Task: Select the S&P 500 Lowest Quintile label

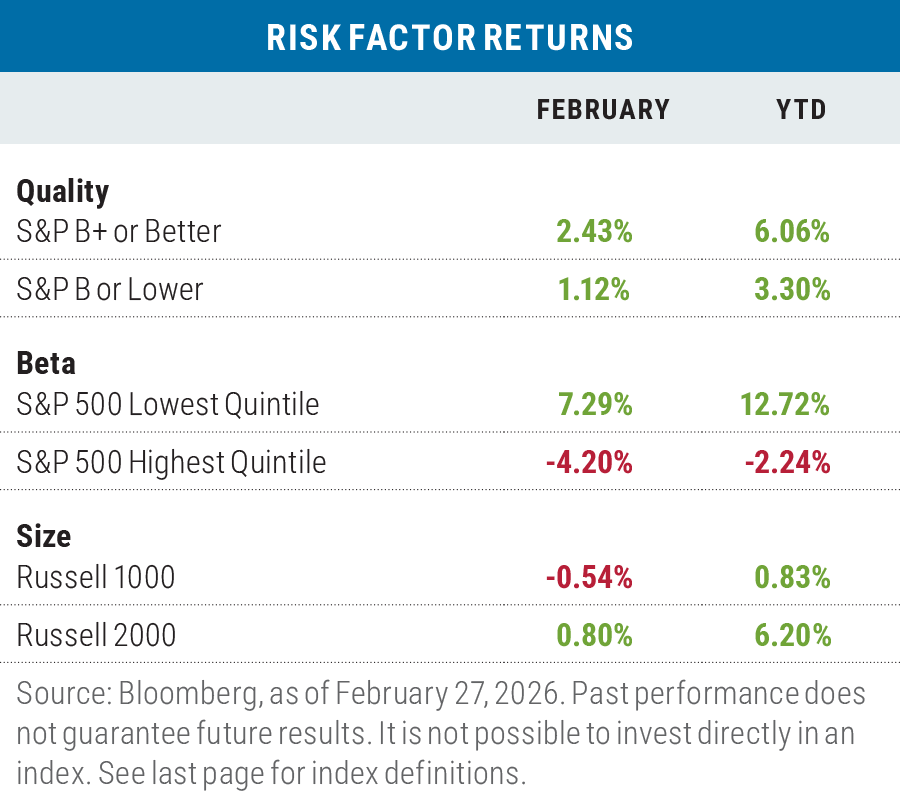Action: pyautogui.click(x=168, y=404)
